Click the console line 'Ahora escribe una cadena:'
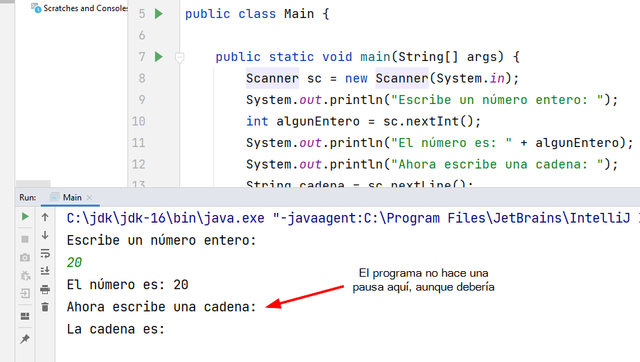Image resolution: width=640 pixels, height=362 pixels. 161,306
